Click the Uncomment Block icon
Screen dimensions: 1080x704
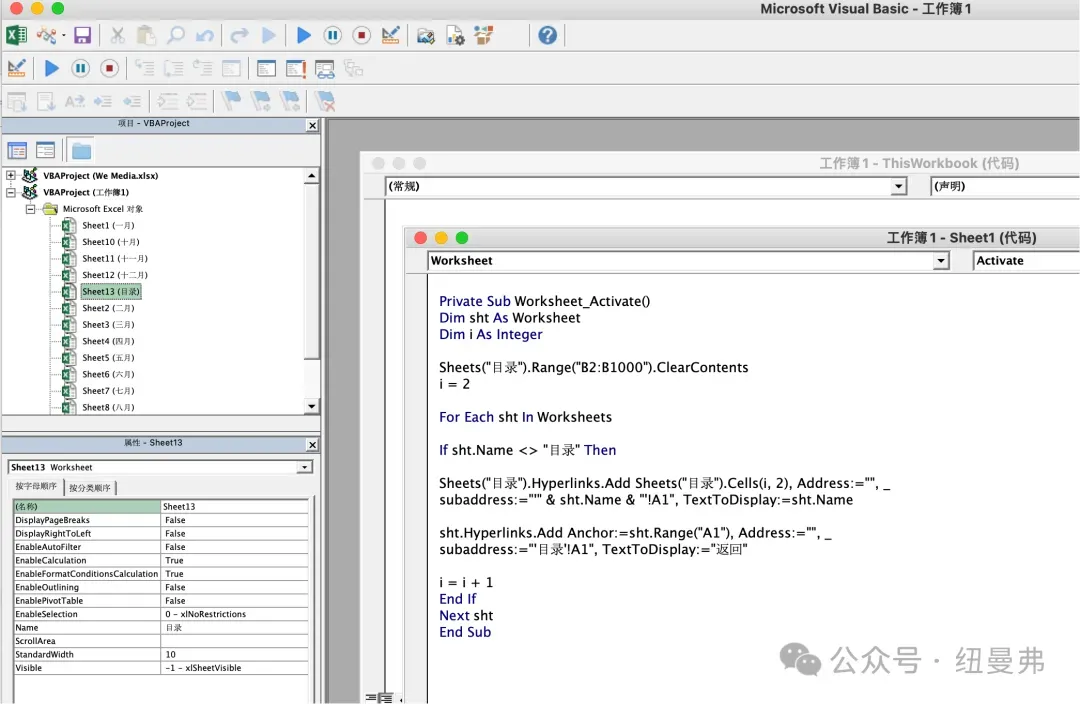pyautogui.click(x=196, y=101)
